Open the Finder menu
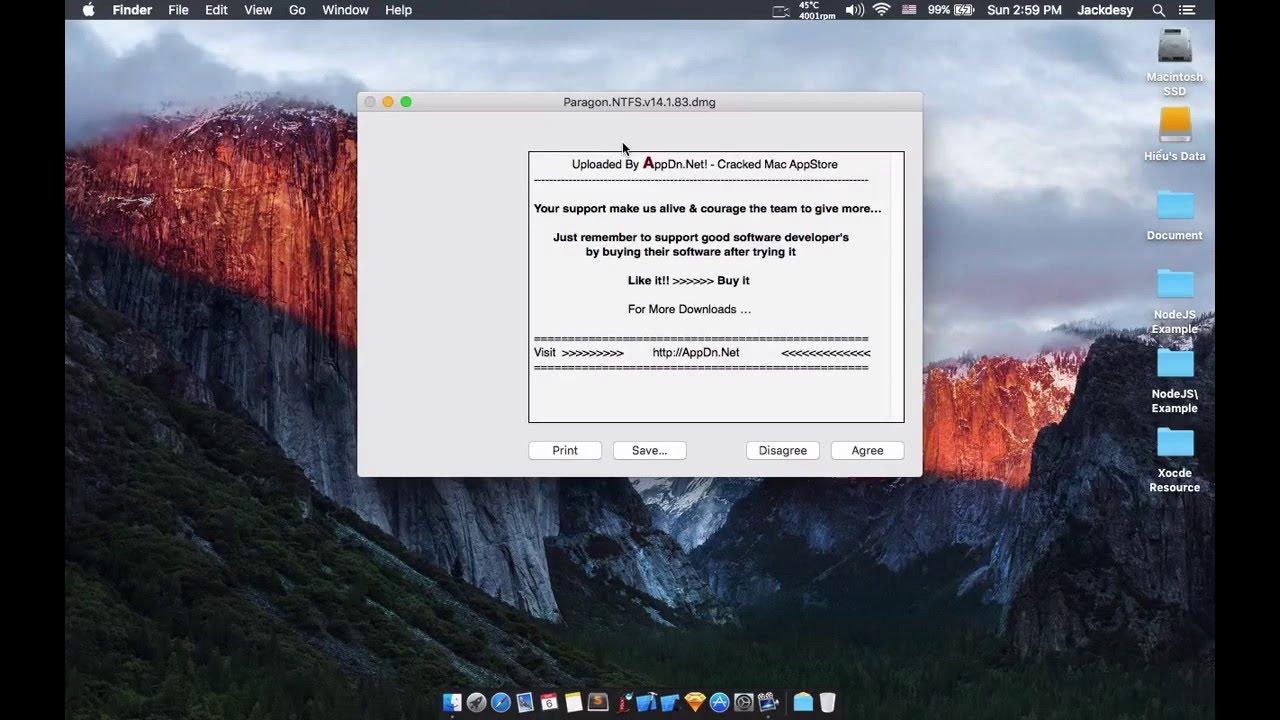Screen dimensions: 1280x720 tap(132, 10)
